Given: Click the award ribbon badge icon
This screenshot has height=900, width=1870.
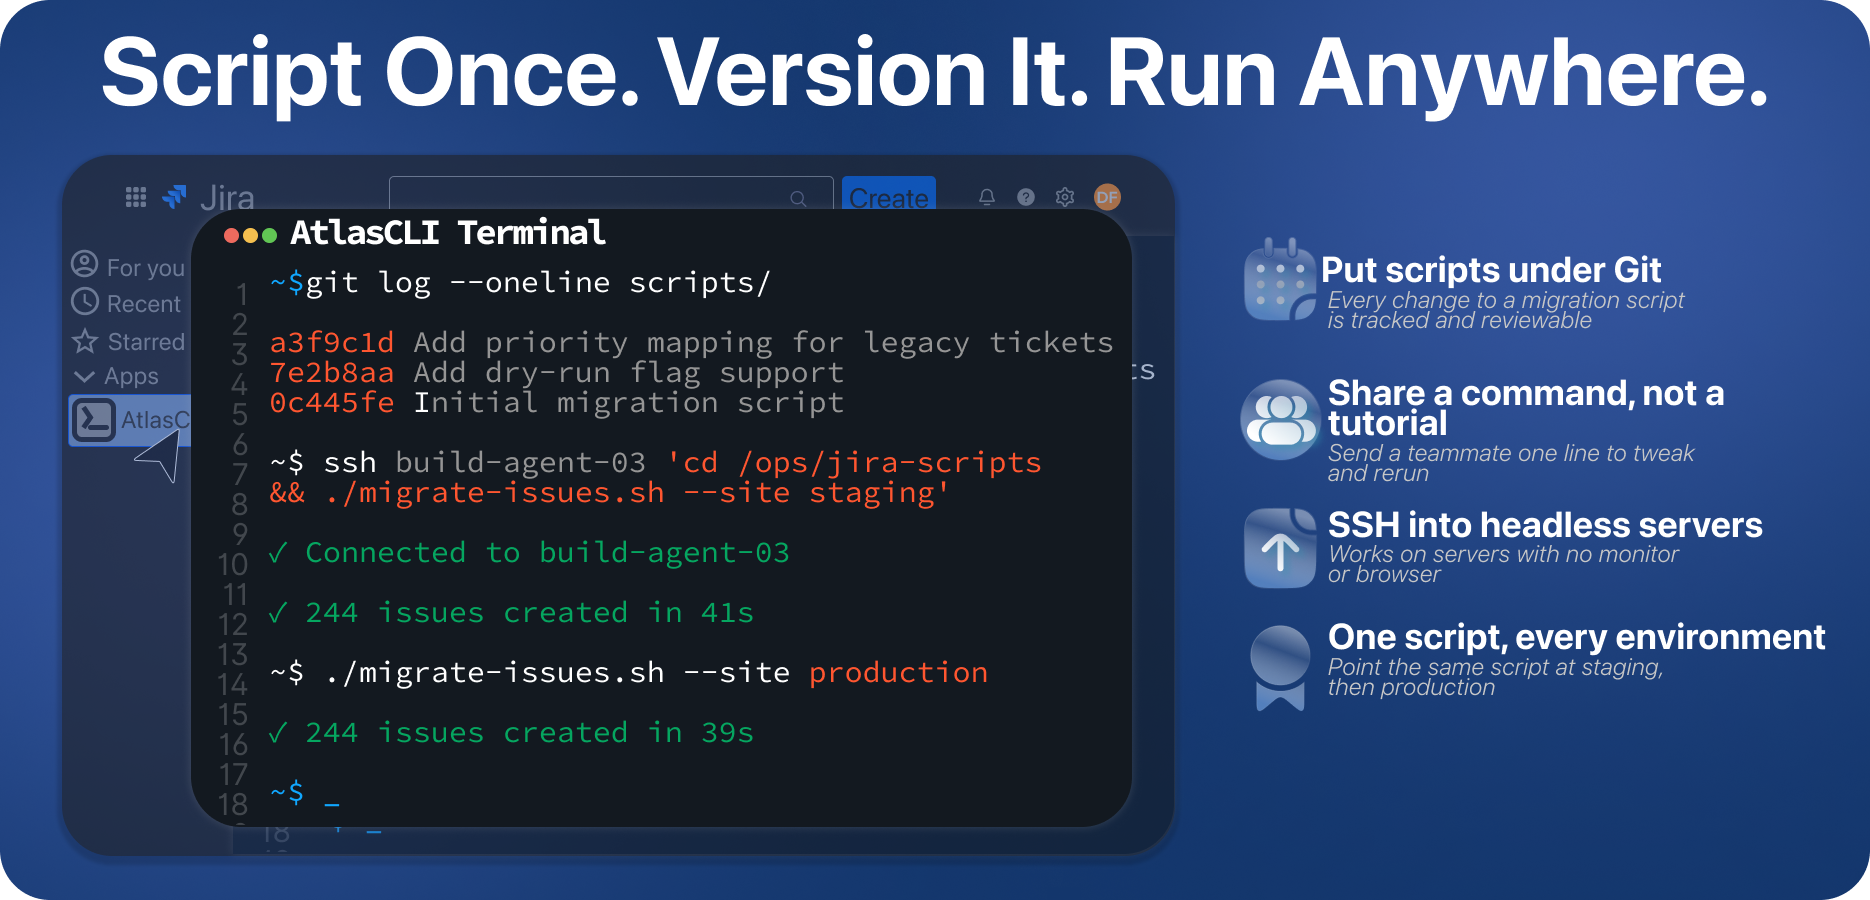Looking at the screenshot, I should pyautogui.click(x=1280, y=668).
